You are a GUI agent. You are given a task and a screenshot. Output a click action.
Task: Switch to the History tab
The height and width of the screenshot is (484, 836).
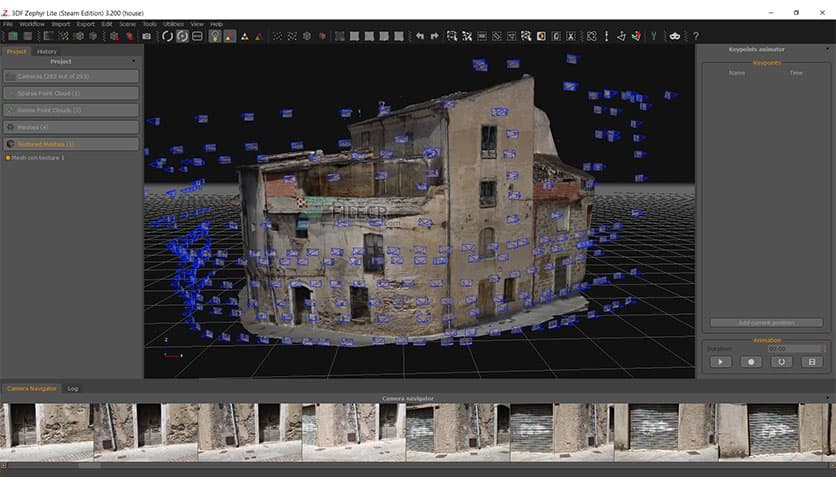pyautogui.click(x=47, y=51)
